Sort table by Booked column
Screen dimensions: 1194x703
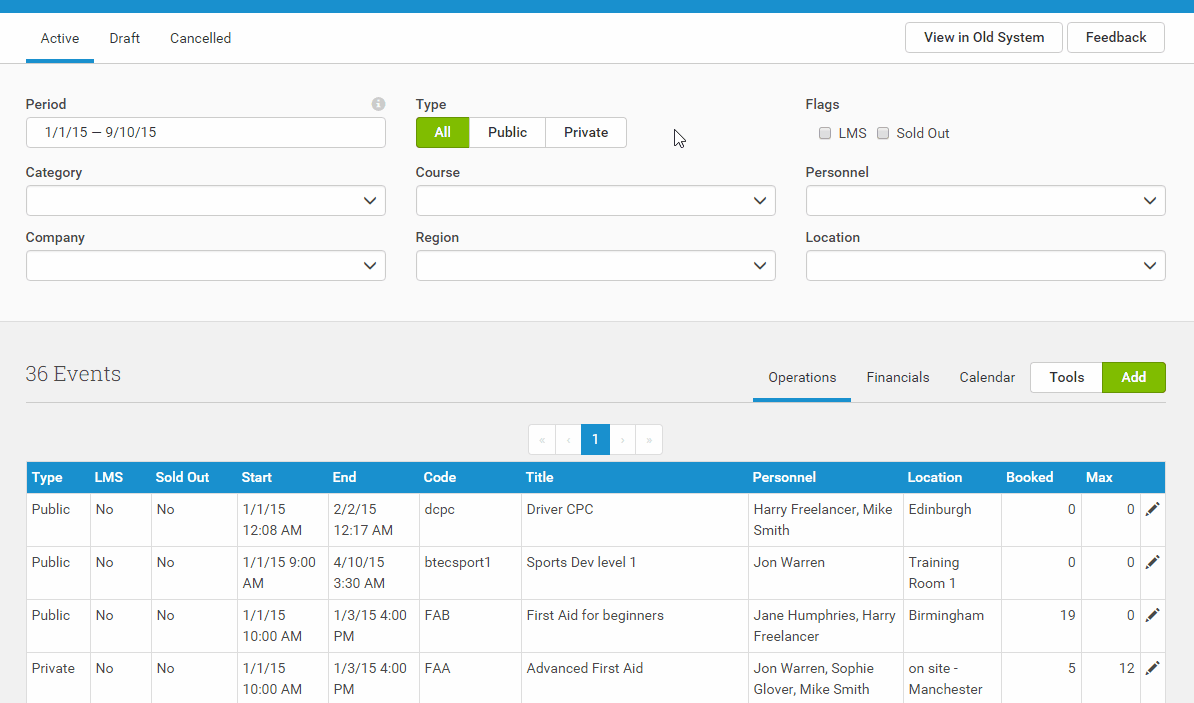[x=1030, y=478]
